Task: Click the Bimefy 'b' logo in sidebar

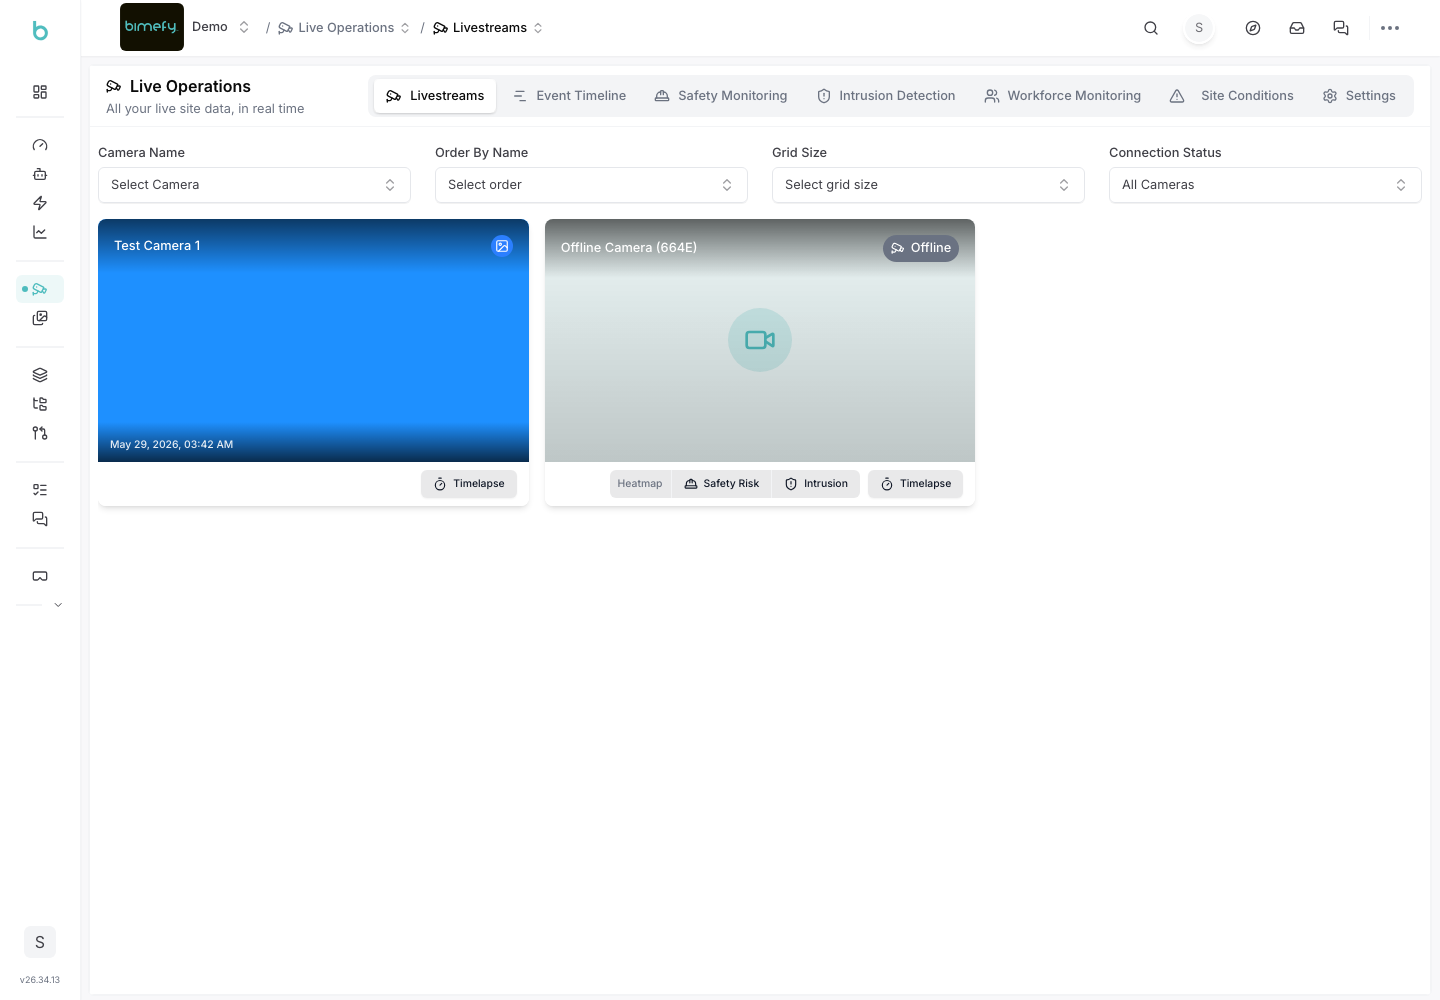Action: 40,31
